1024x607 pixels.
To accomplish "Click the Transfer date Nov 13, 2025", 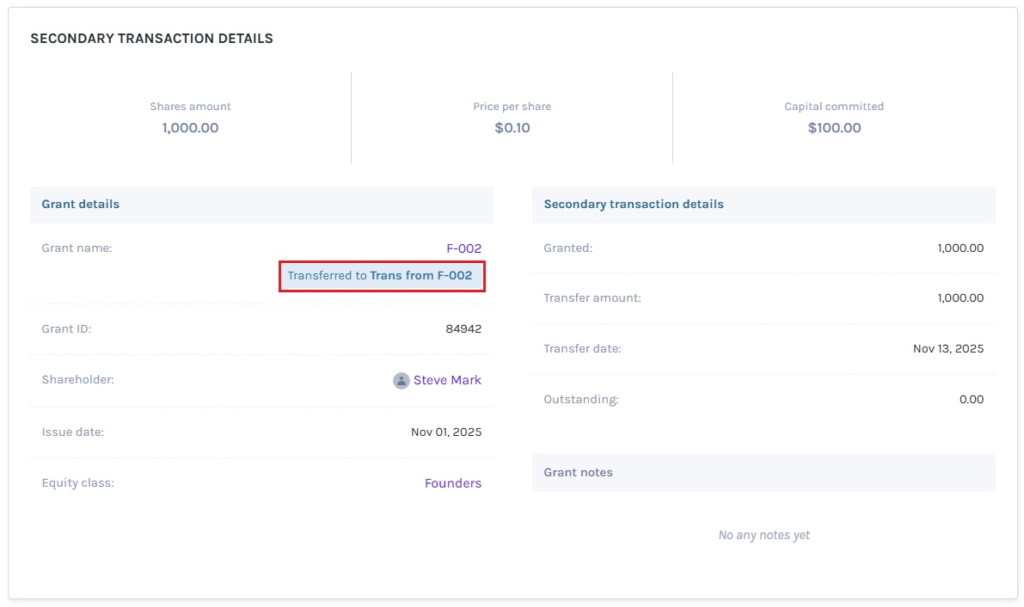I will 948,349.
